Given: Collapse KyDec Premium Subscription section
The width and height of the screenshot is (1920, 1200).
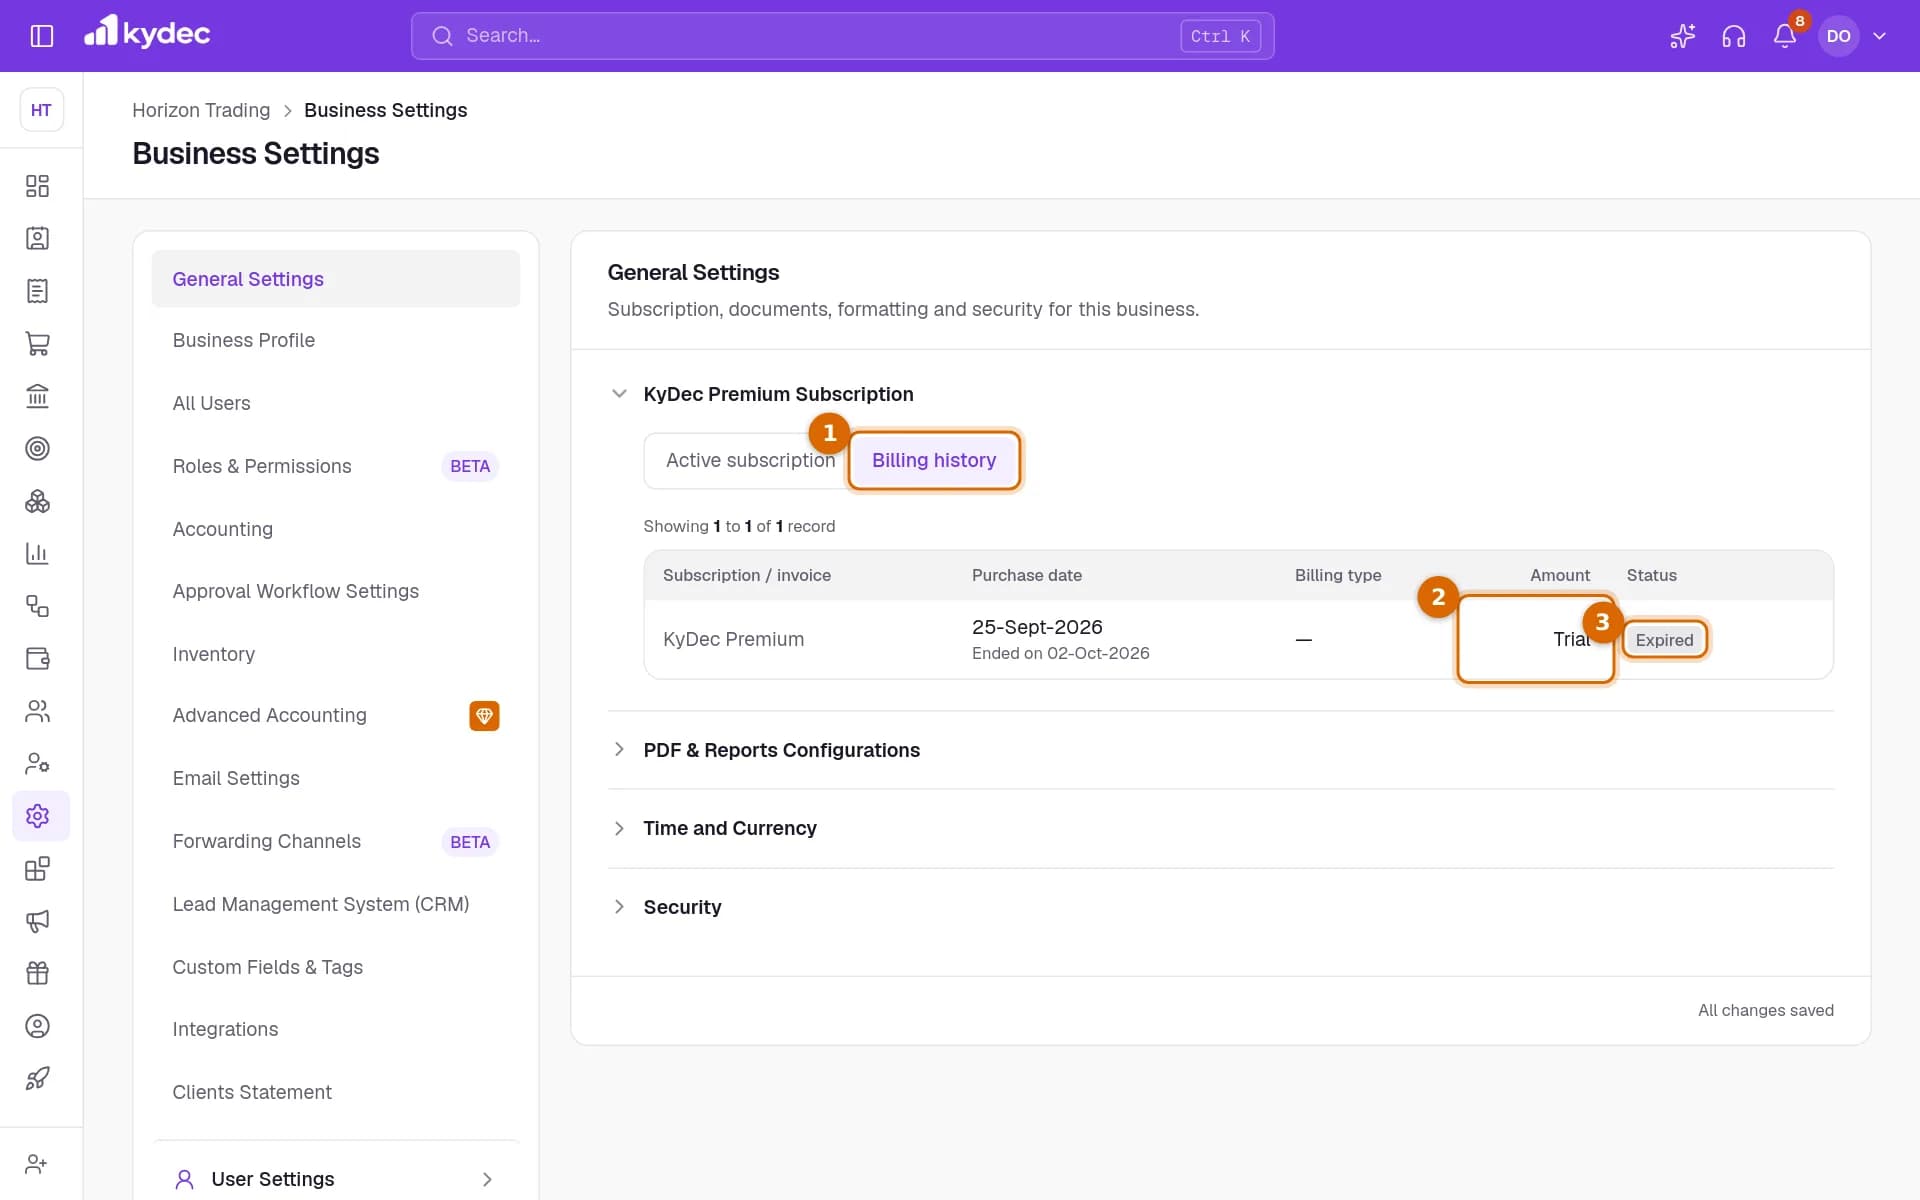Looking at the screenshot, I should tap(619, 394).
